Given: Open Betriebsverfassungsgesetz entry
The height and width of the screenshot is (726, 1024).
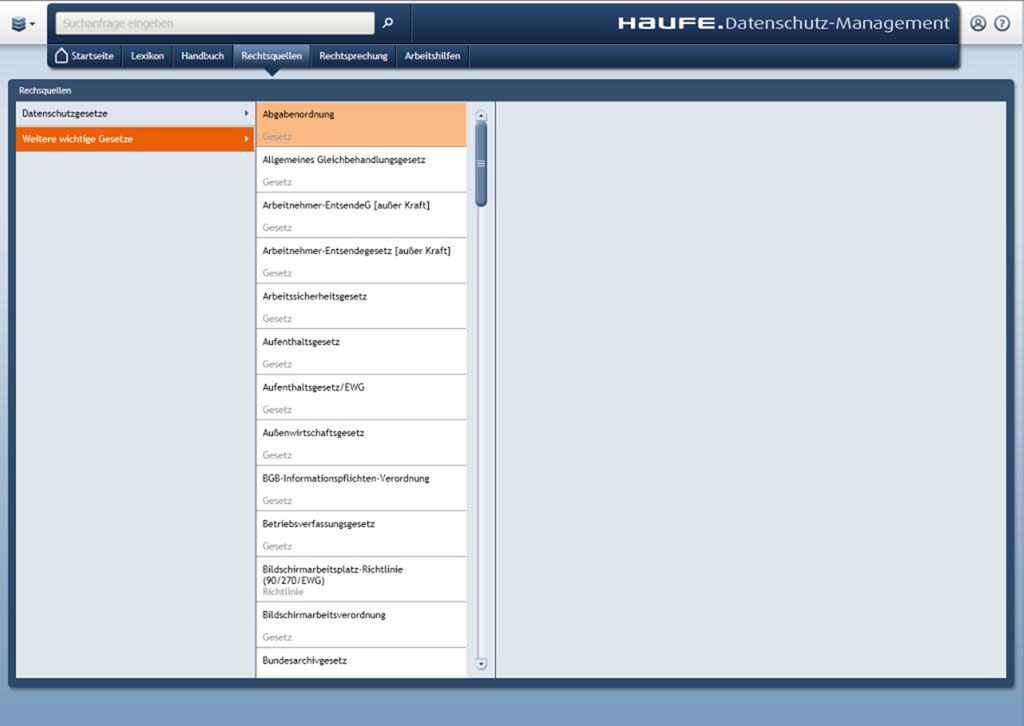Looking at the screenshot, I should click(361, 534).
